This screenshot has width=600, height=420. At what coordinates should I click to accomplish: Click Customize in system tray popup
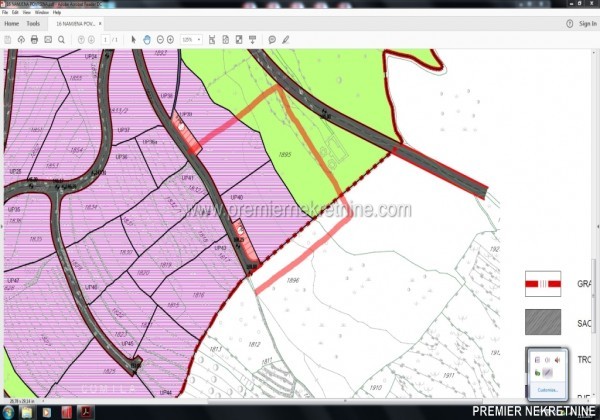(546, 389)
